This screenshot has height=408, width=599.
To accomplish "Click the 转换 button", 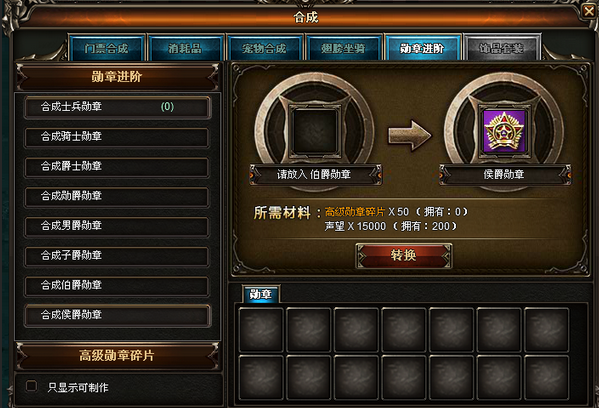I will pyautogui.click(x=403, y=255).
